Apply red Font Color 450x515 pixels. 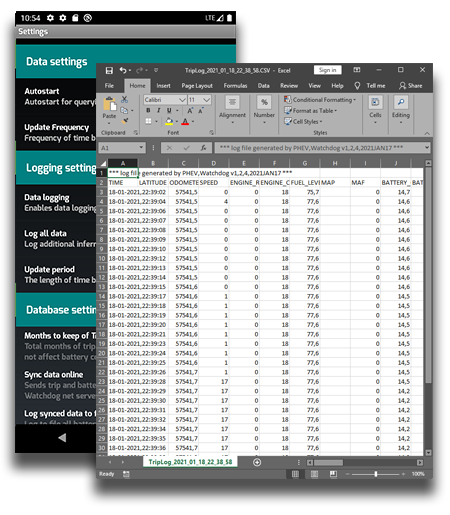click(x=185, y=121)
